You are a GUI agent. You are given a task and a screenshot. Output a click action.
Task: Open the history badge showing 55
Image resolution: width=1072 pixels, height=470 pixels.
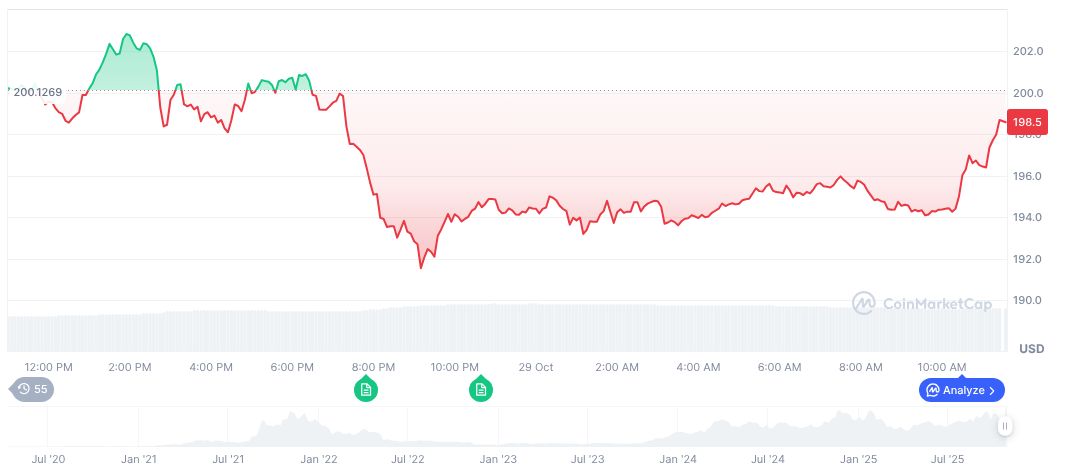coord(32,389)
